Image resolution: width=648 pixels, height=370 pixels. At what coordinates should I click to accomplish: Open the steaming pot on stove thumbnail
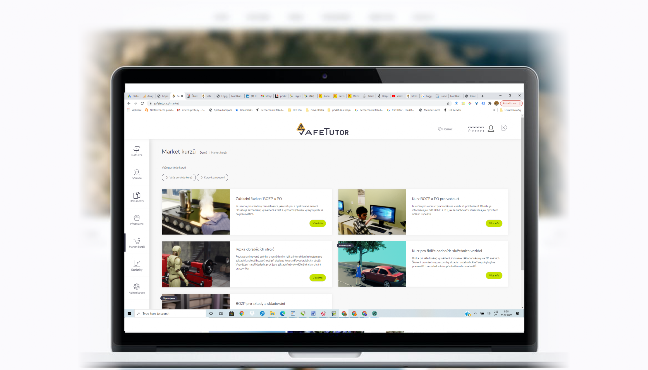click(x=196, y=212)
